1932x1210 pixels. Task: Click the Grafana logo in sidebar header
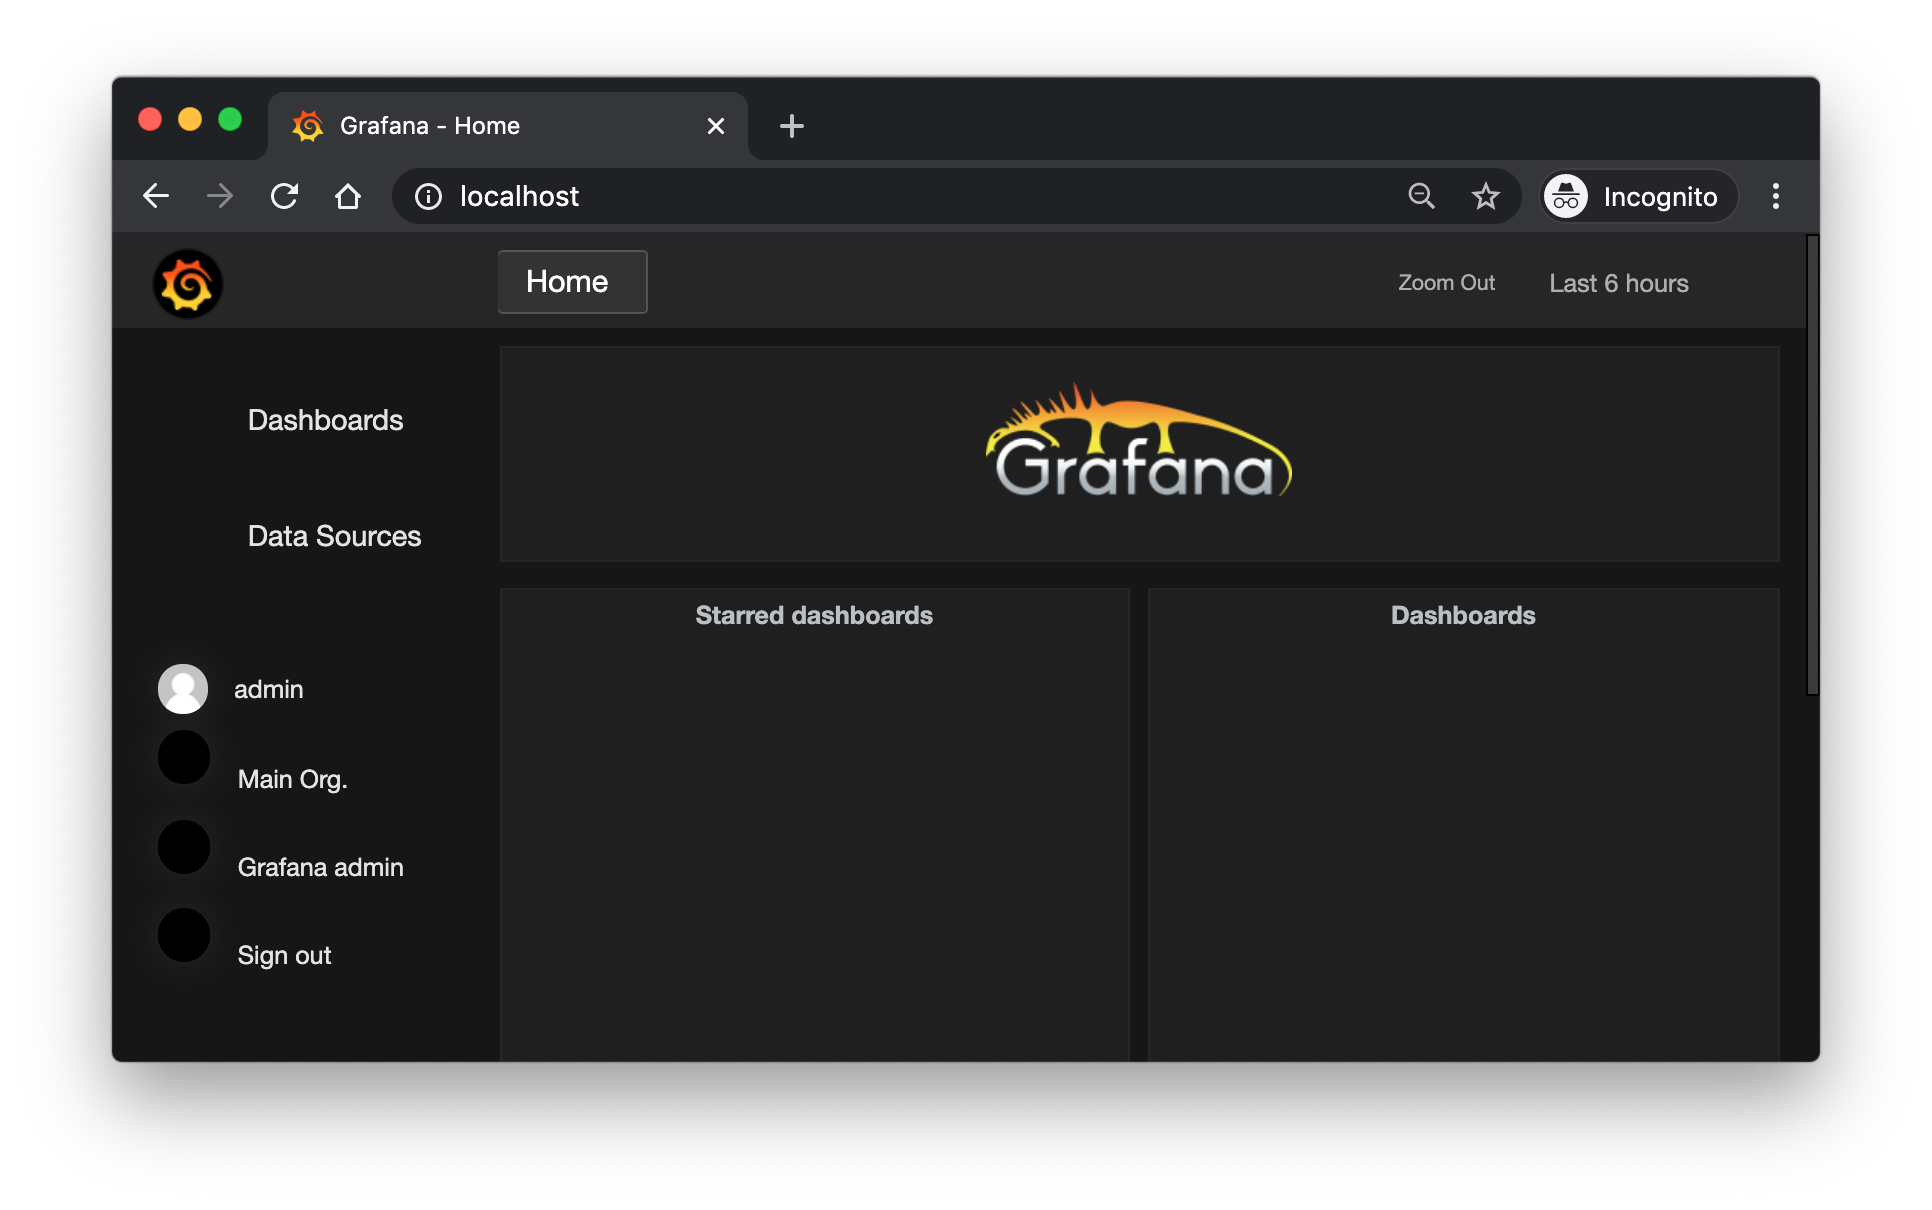click(187, 284)
